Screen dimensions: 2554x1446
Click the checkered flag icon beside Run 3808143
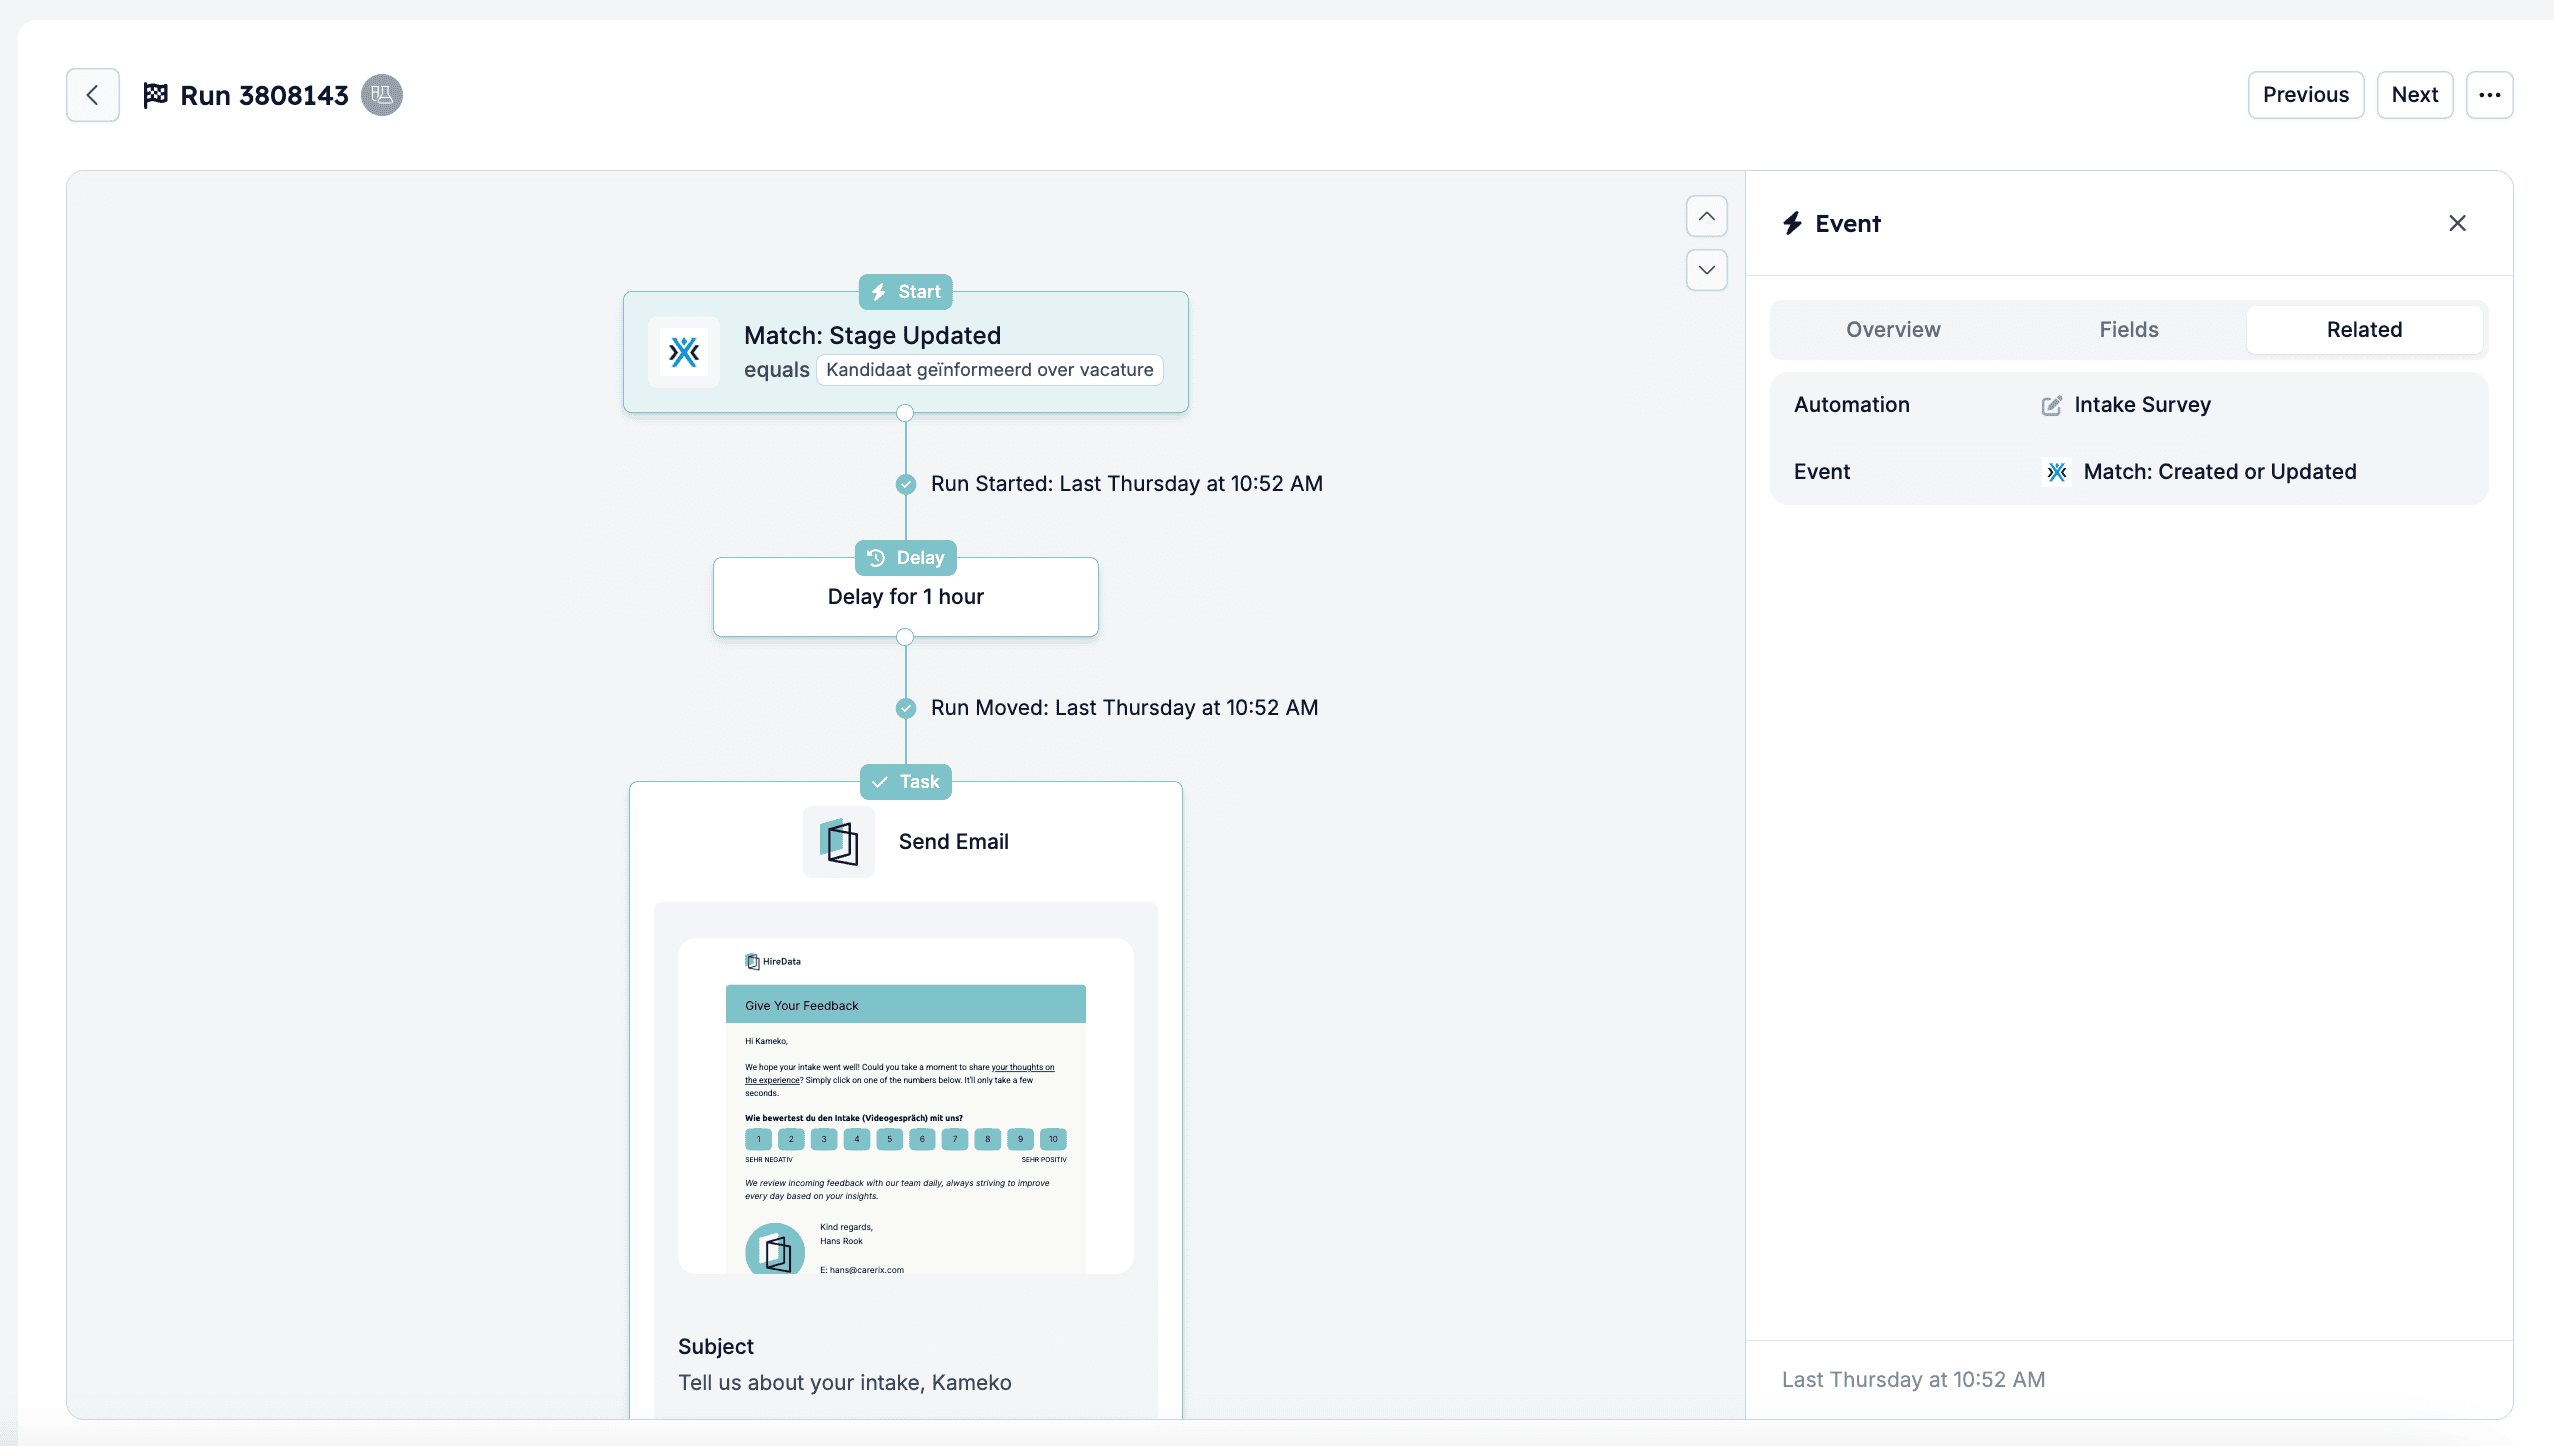pyautogui.click(x=155, y=95)
